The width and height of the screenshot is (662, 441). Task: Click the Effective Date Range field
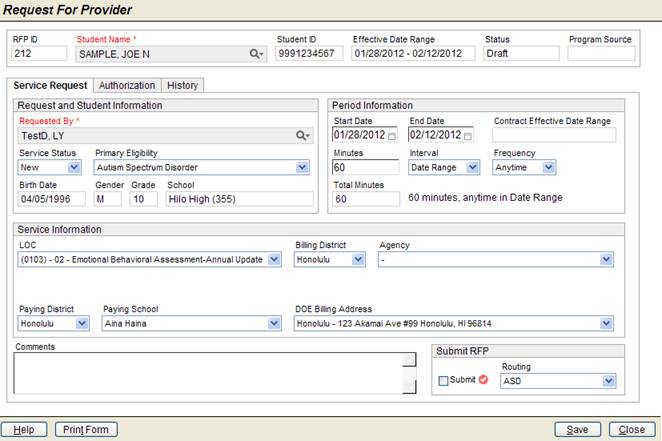point(413,54)
